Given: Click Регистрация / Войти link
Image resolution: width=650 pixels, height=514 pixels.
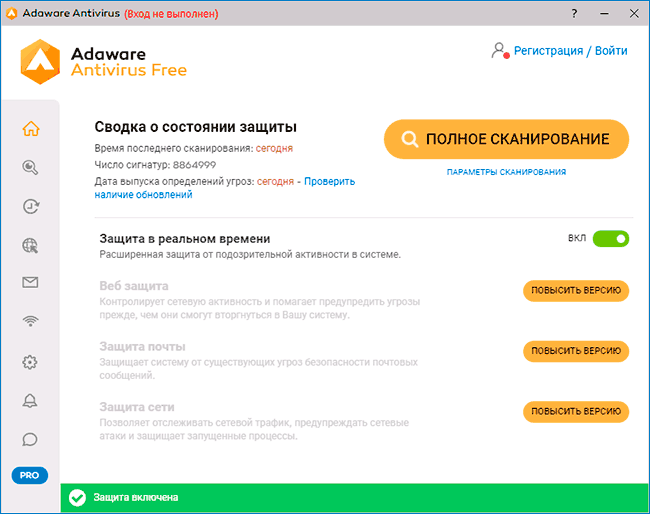Looking at the screenshot, I should (x=570, y=51).
